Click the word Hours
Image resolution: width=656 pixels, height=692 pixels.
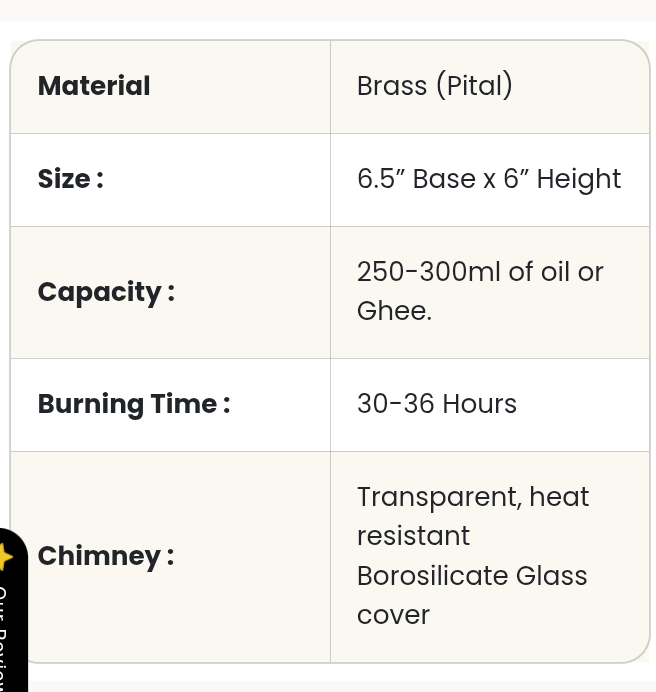[479, 404]
